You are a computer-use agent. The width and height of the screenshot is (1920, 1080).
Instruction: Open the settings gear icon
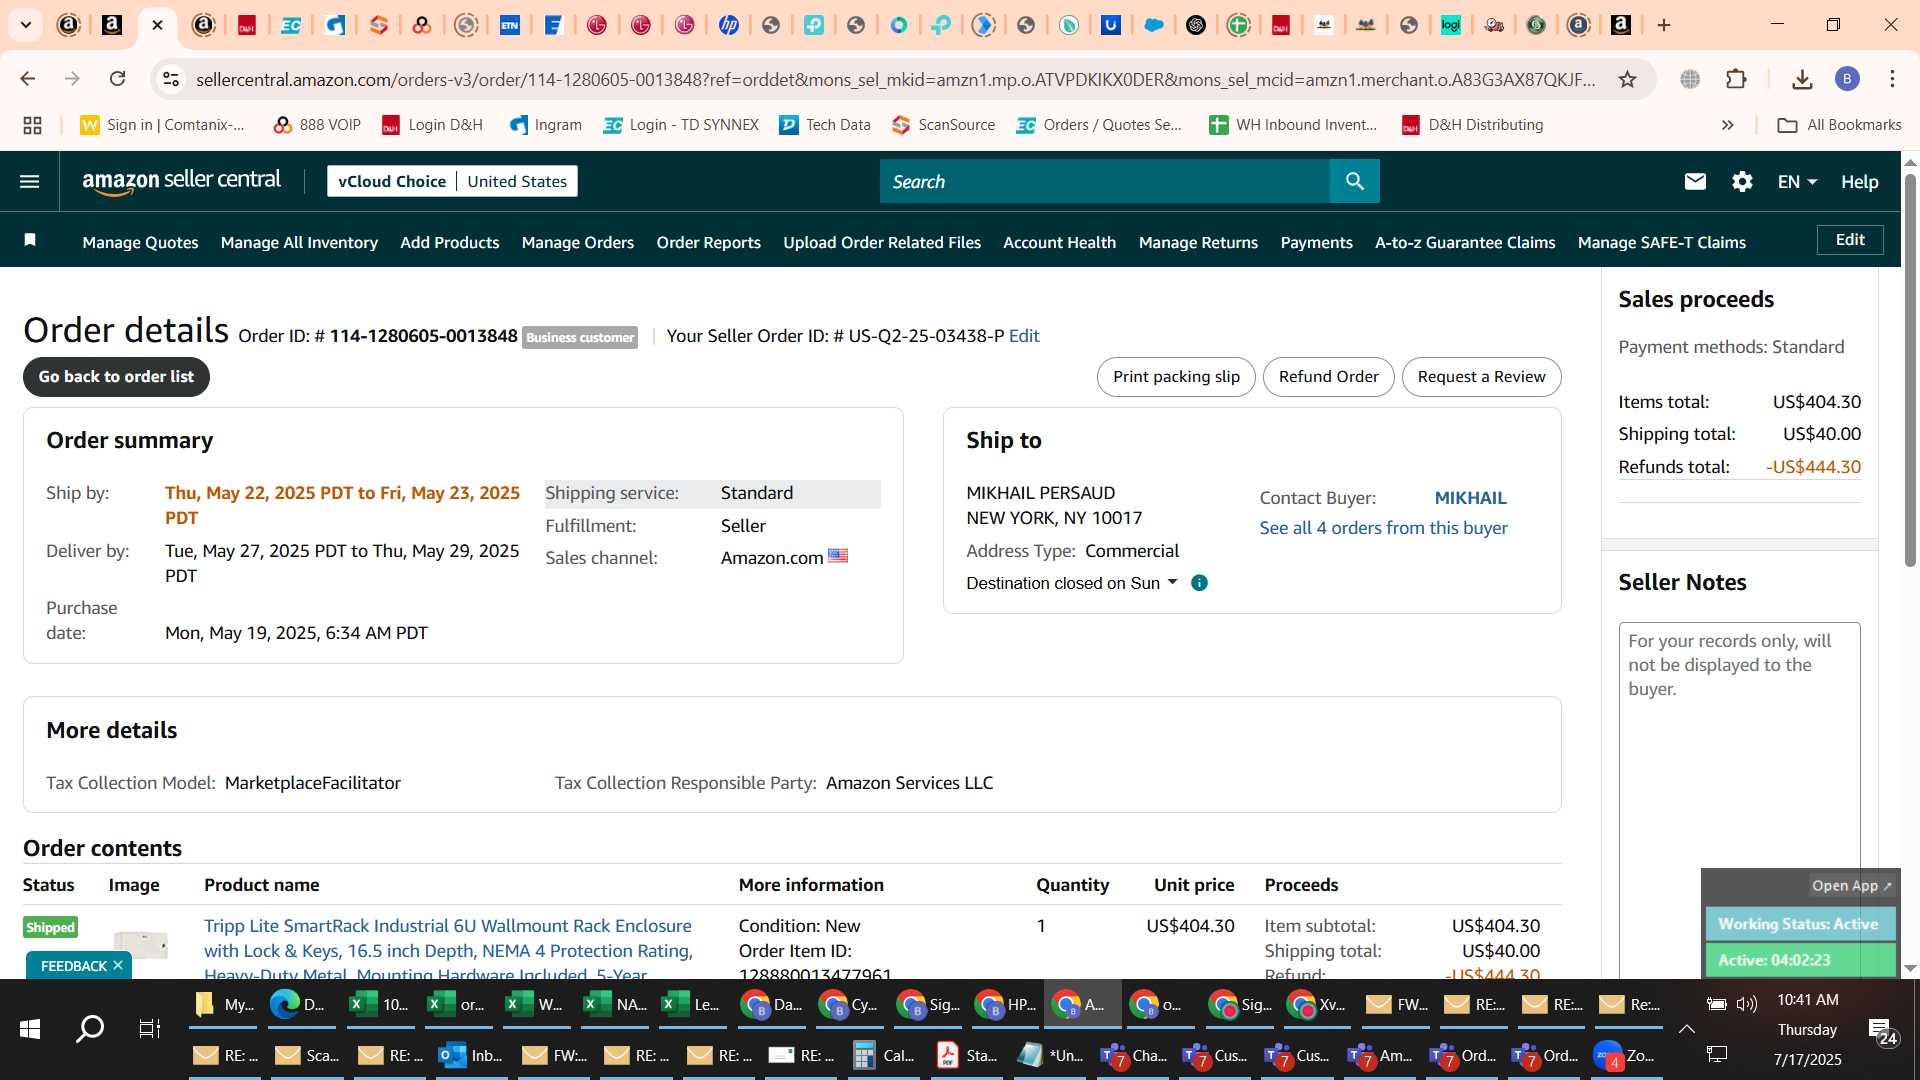(1742, 181)
